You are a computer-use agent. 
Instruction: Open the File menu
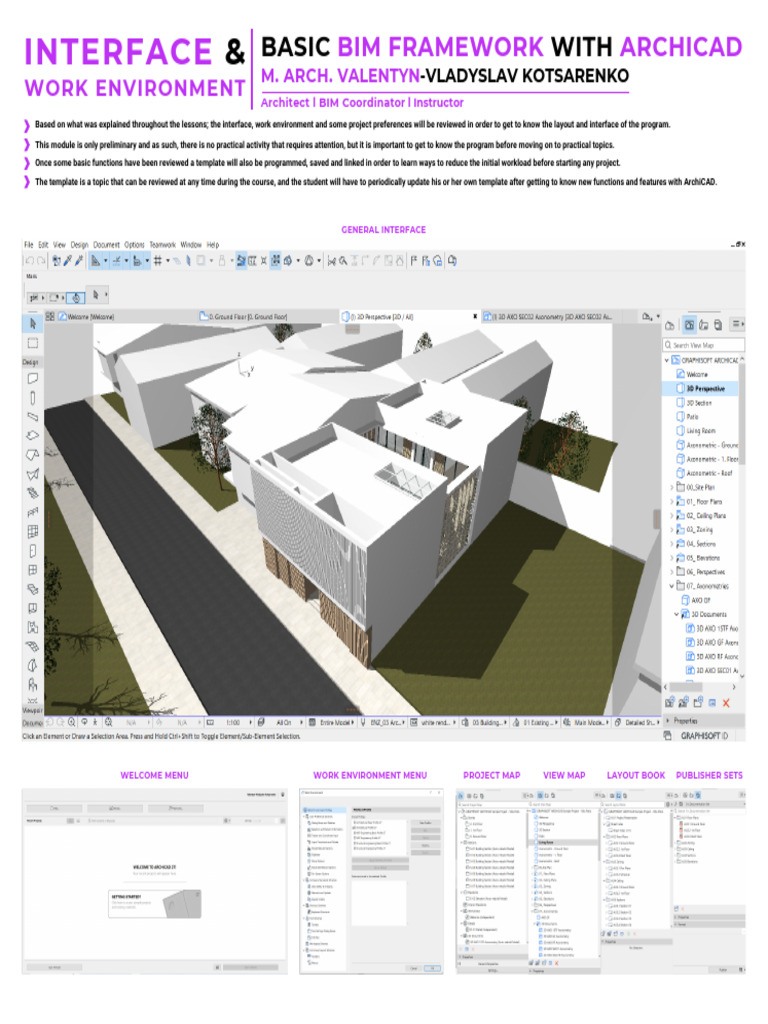[29, 245]
